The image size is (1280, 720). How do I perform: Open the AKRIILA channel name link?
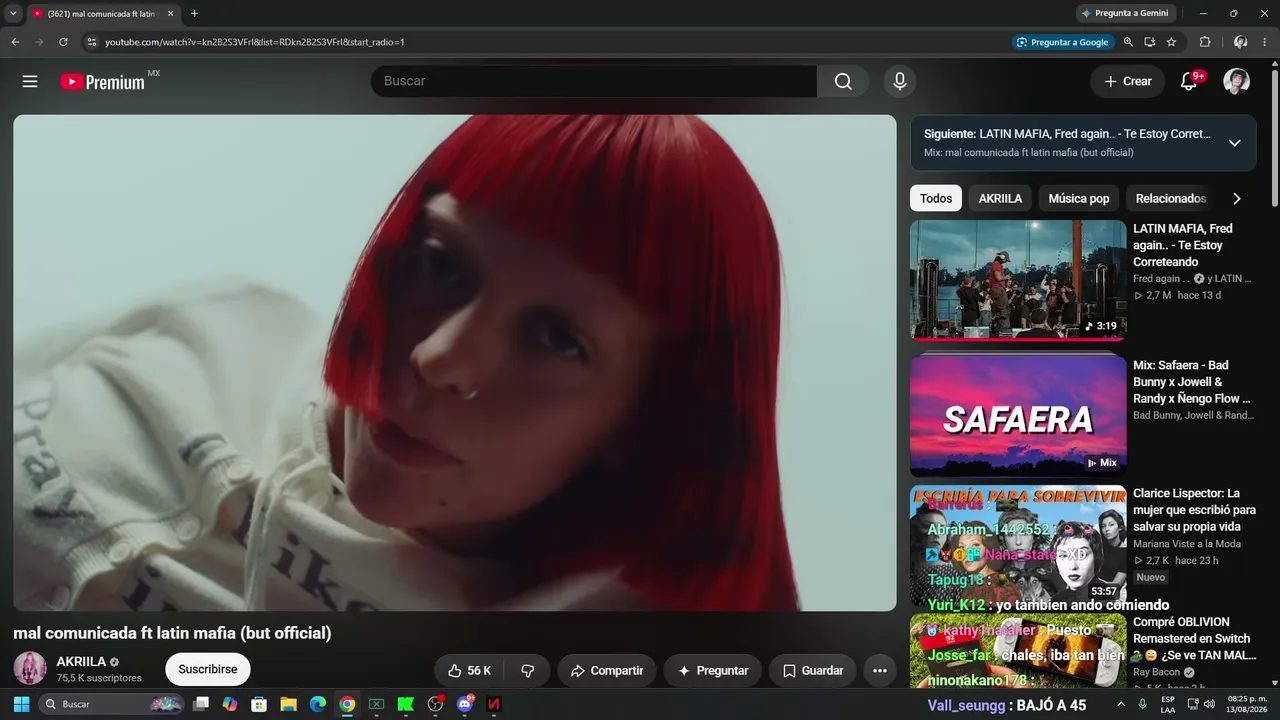tap(81, 662)
